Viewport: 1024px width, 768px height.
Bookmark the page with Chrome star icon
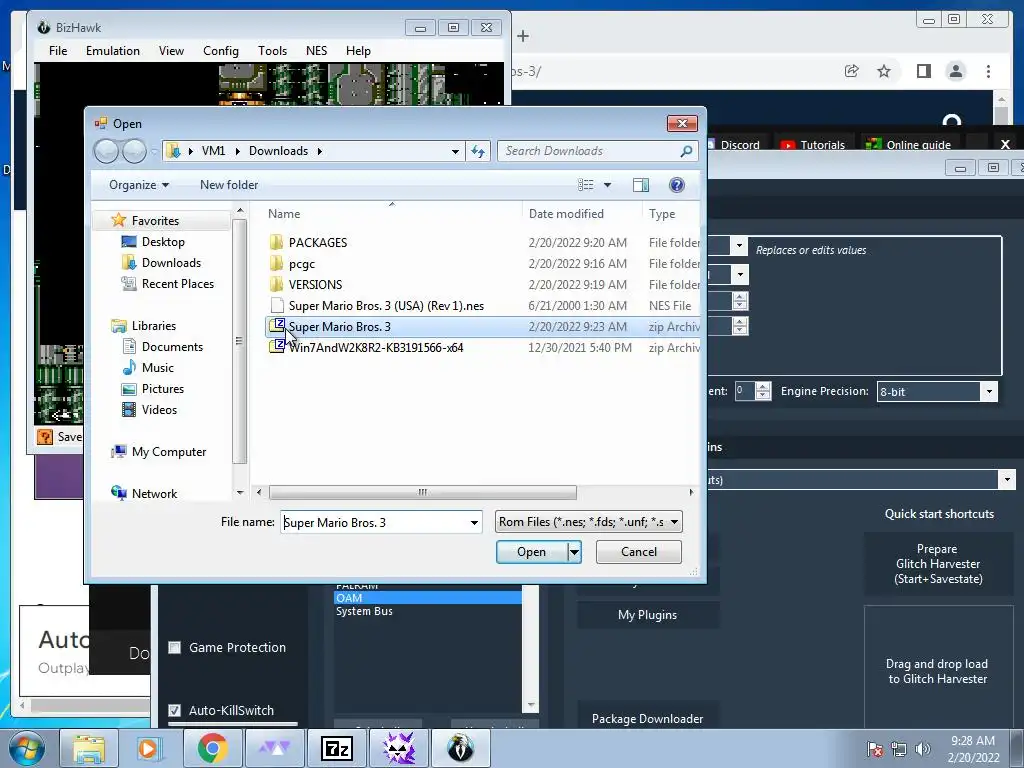click(x=884, y=71)
